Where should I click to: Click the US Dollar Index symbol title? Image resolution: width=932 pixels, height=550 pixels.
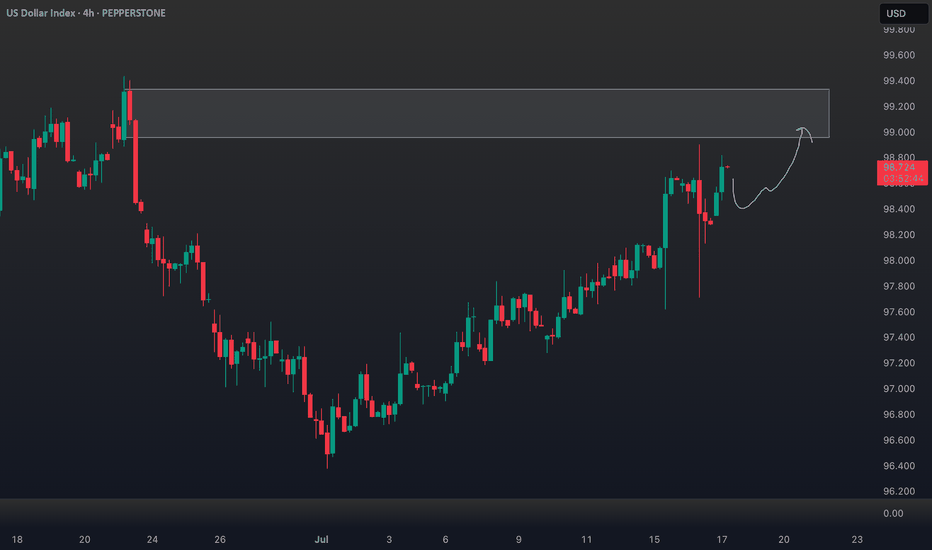point(40,13)
